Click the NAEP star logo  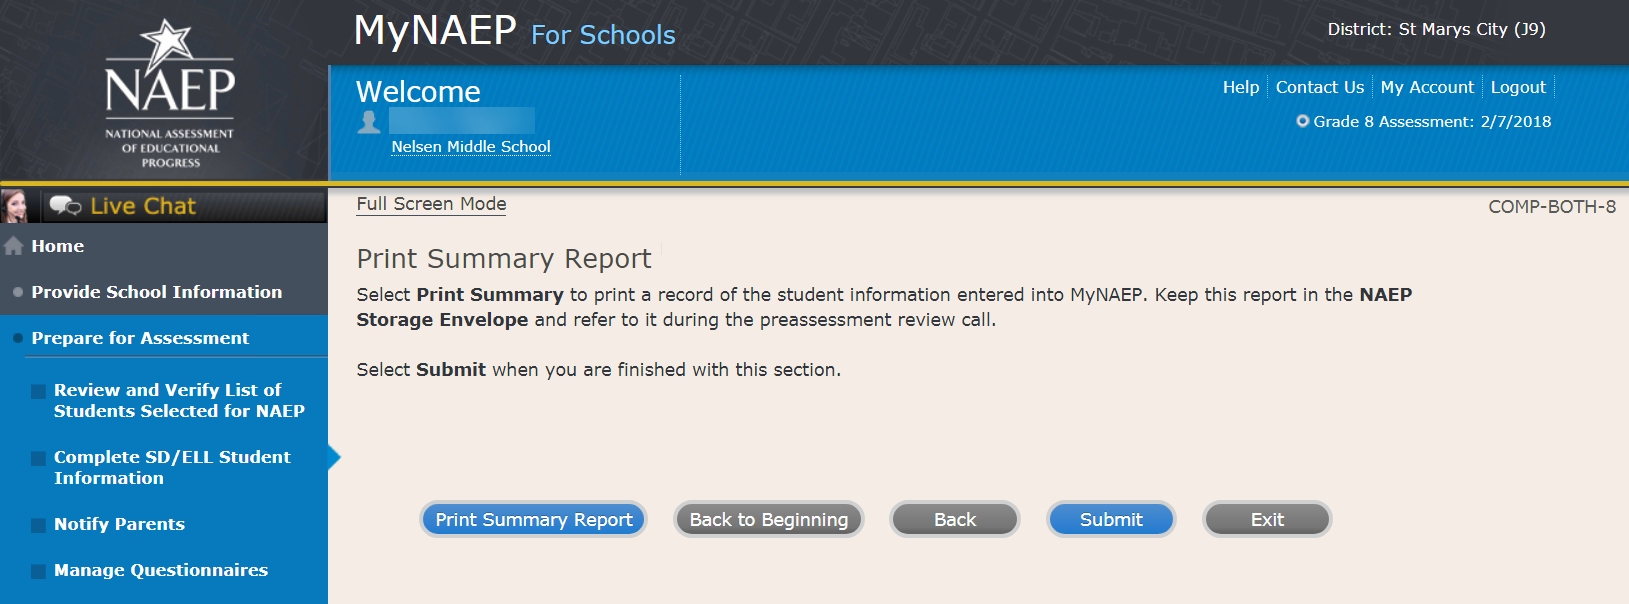(169, 93)
